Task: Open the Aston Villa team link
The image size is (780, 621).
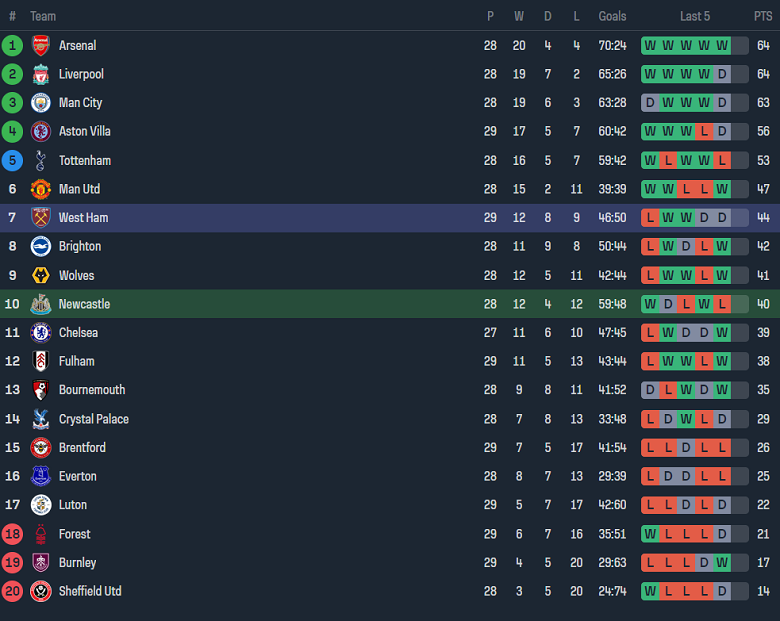Action: [85, 132]
